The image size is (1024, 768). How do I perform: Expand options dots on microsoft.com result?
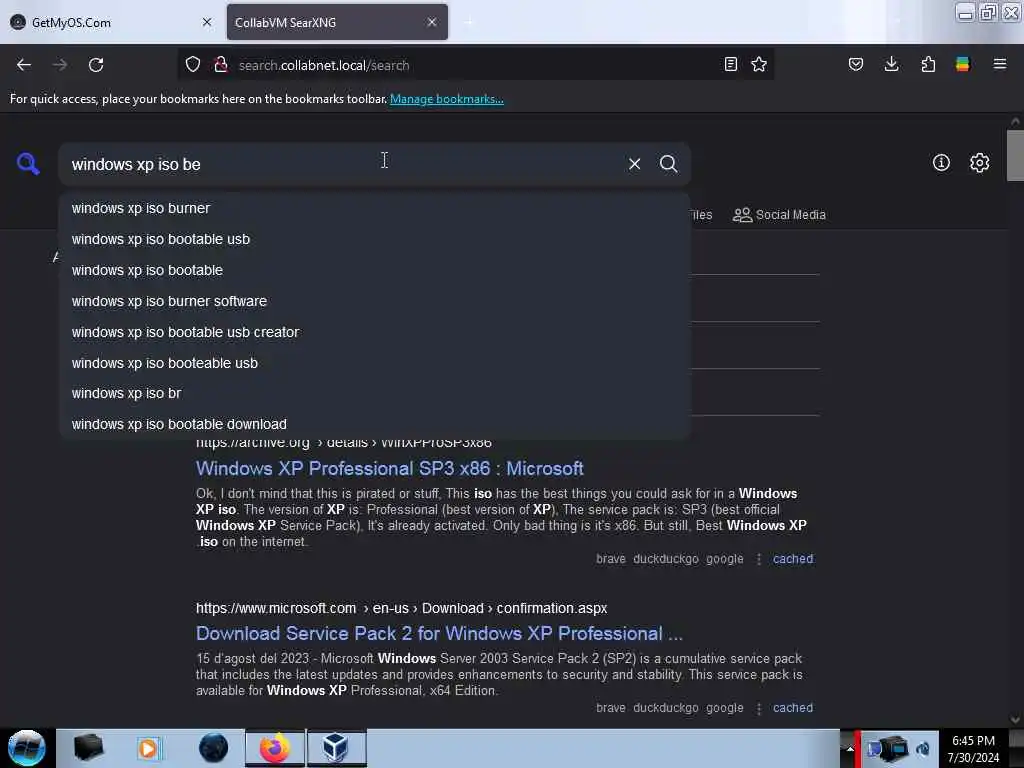tap(758, 708)
